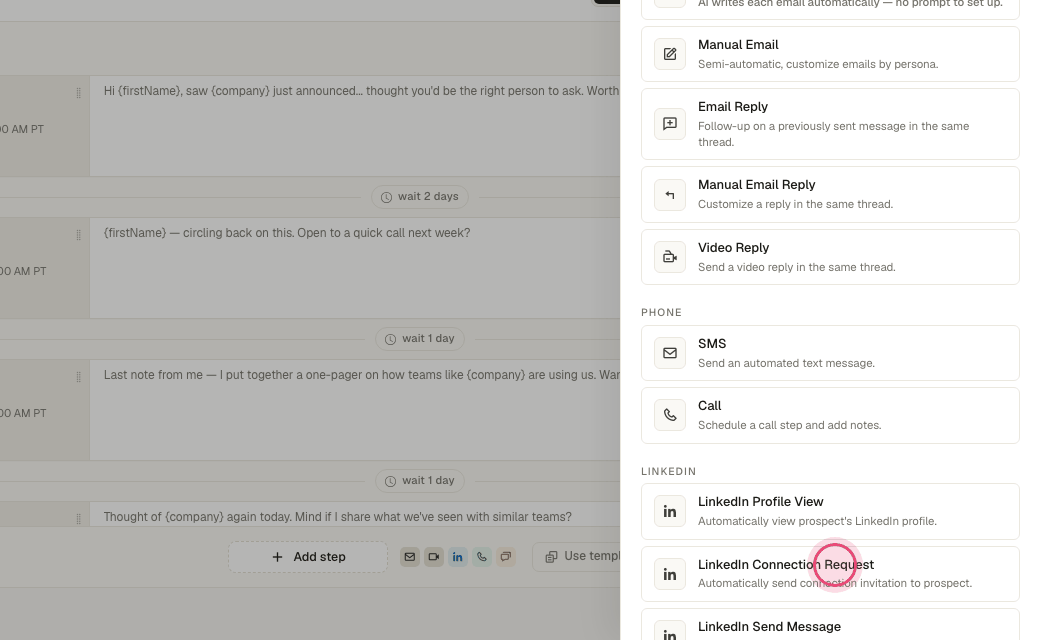Click the email quick-add icon beside Add step

410,557
